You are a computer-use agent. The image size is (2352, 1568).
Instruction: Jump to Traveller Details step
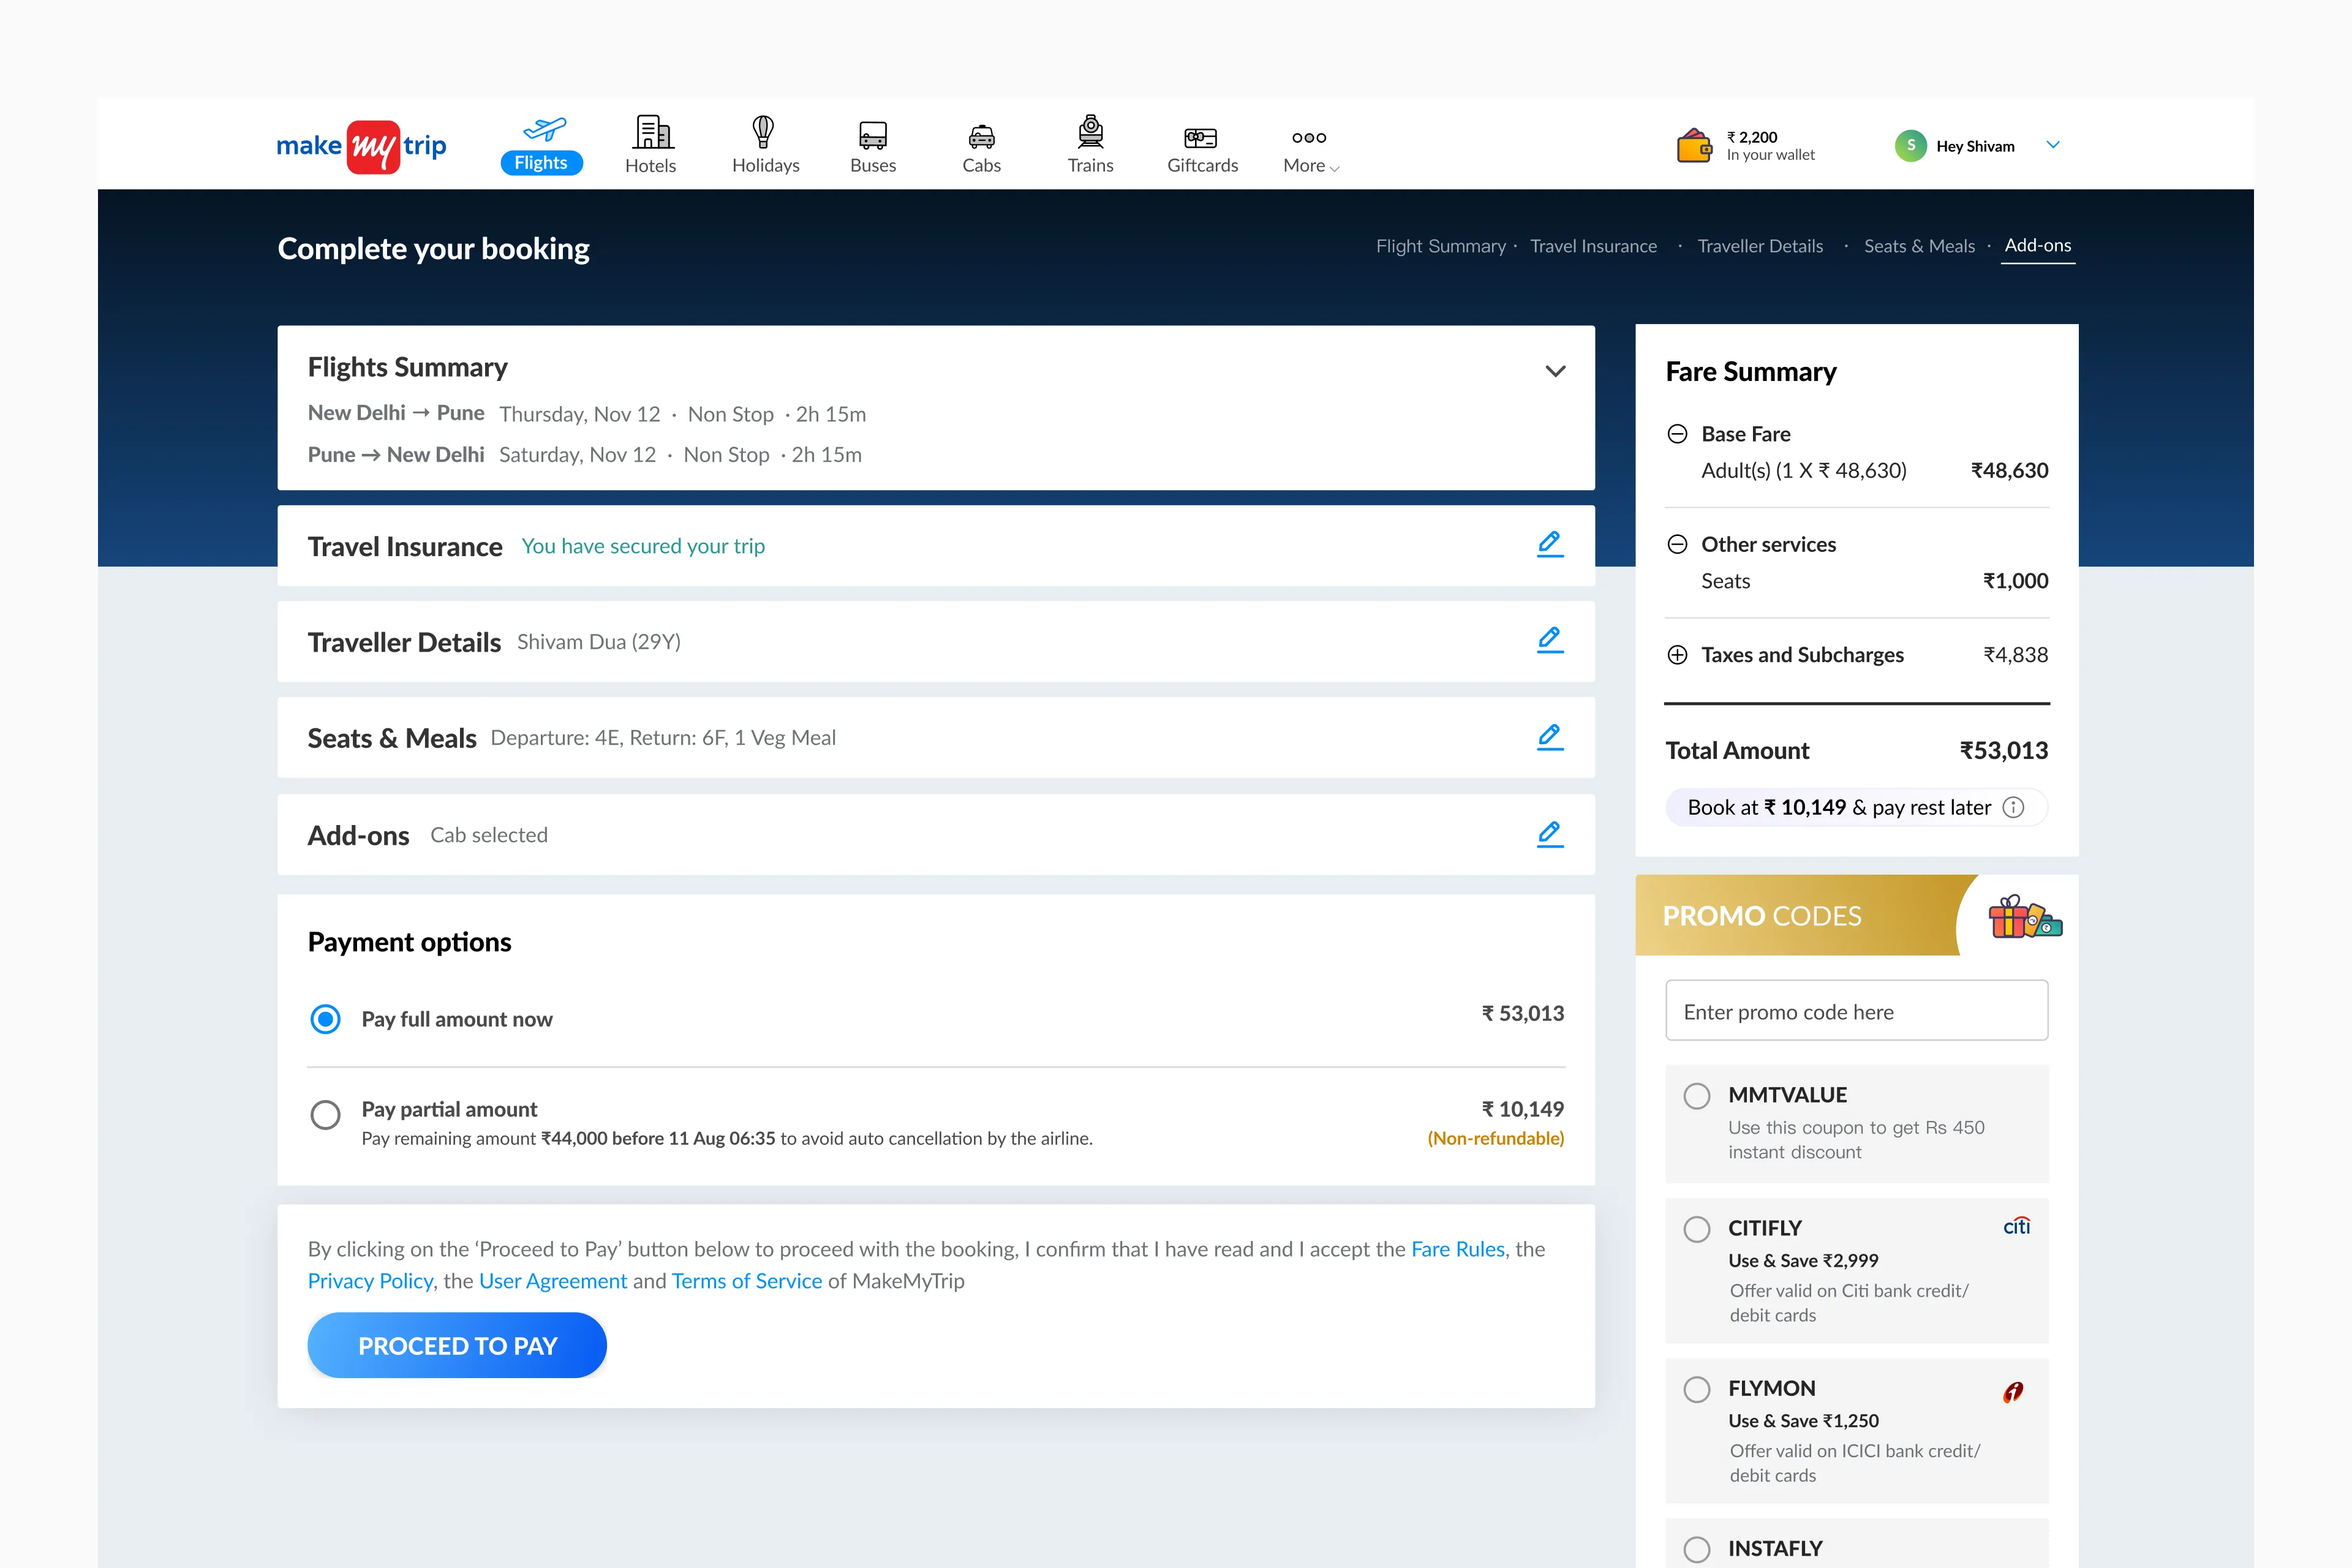[x=1760, y=246]
